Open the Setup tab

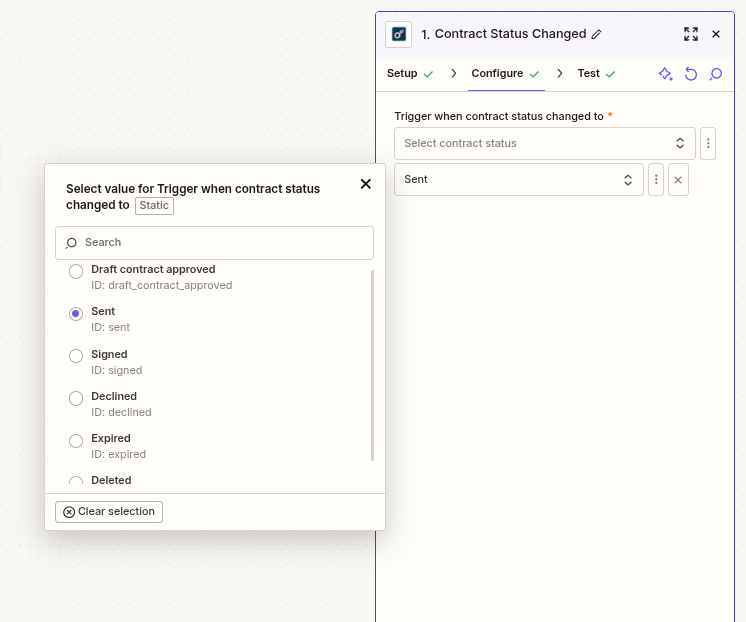(x=410, y=73)
